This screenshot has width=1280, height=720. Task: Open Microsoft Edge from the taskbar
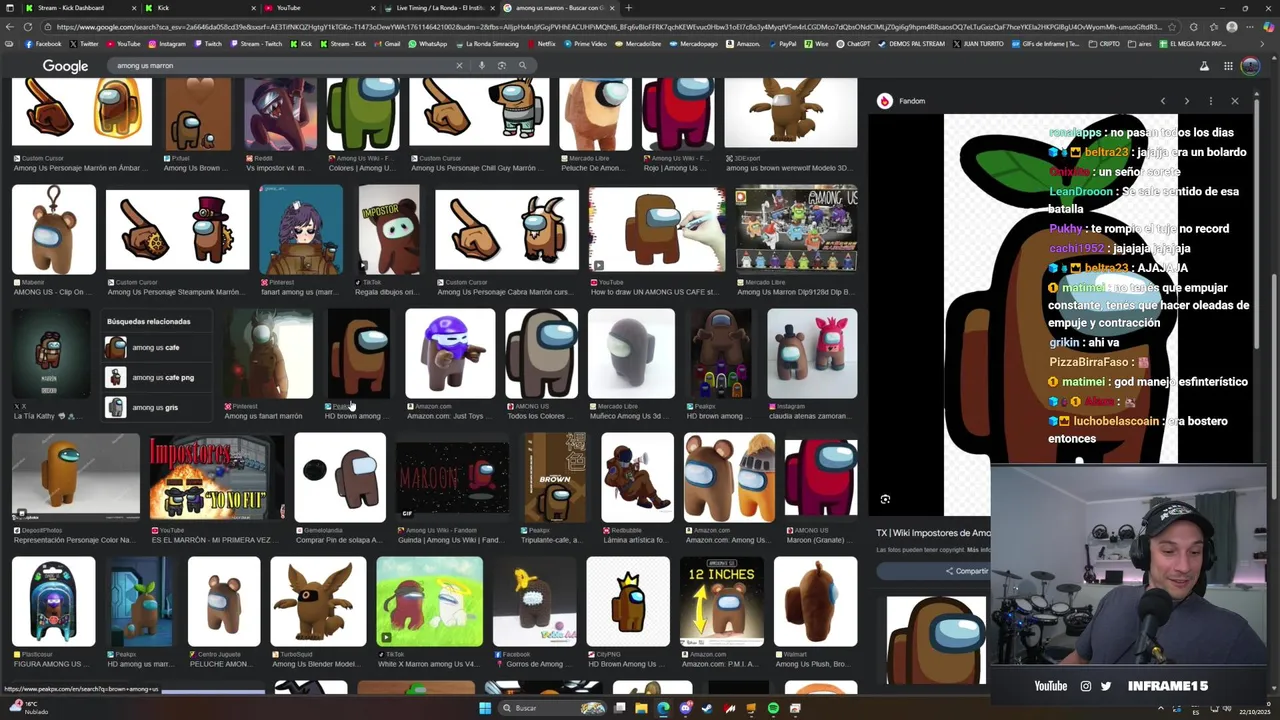click(x=663, y=708)
